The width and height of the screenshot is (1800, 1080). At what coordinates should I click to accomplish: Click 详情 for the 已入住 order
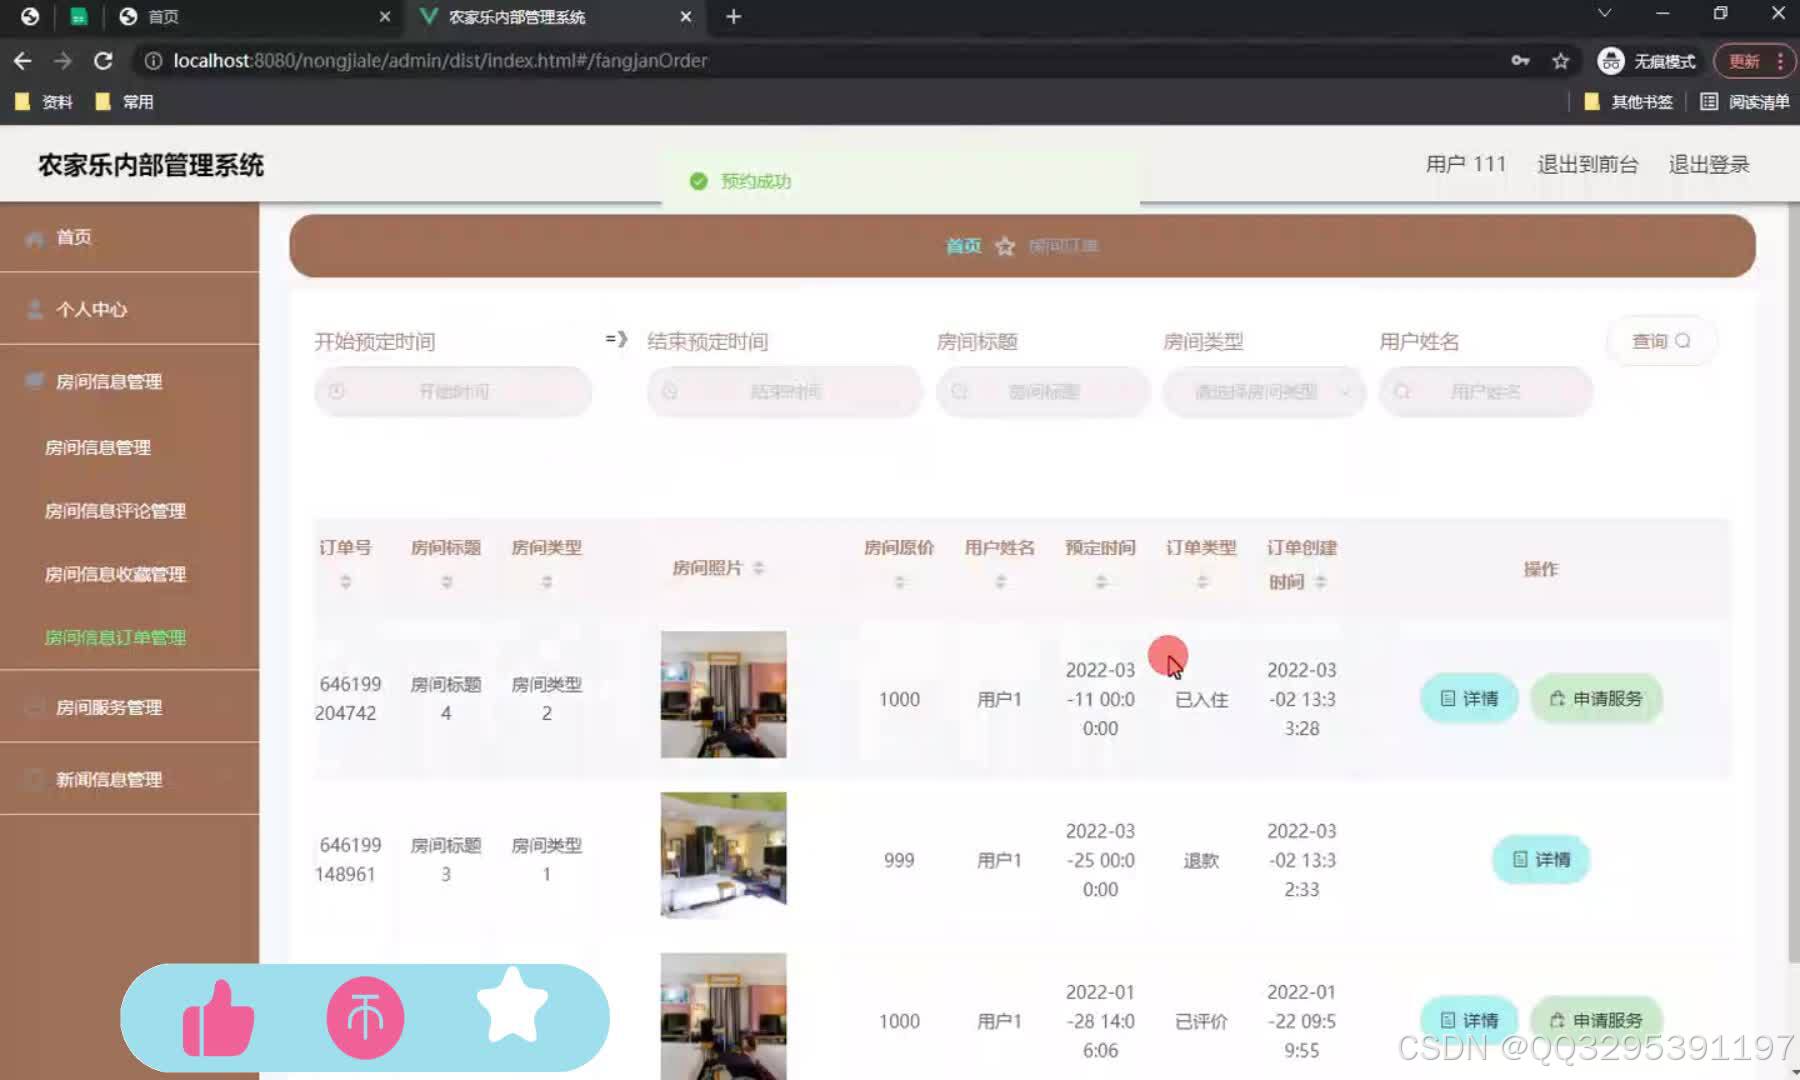click(1469, 698)
